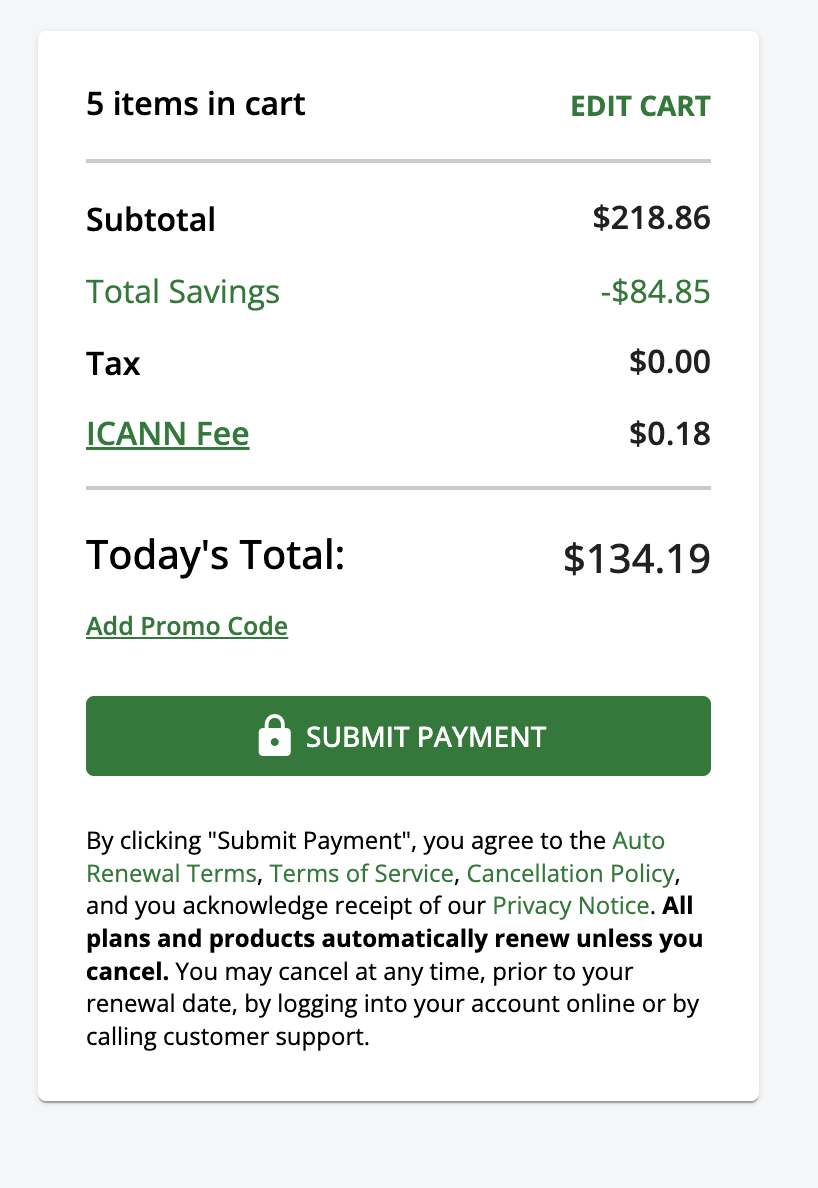Click the Tax label
This screenshot has height=1188, width=818.
pos(113,363)
